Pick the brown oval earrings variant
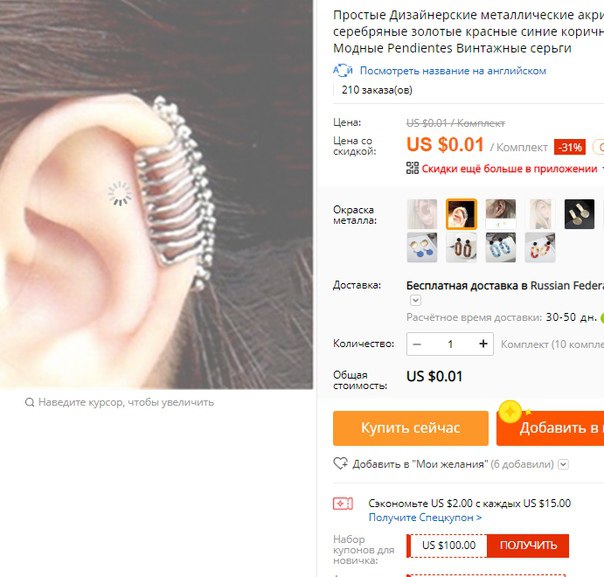The image size is (604, 577). click(x=461, y=247)
